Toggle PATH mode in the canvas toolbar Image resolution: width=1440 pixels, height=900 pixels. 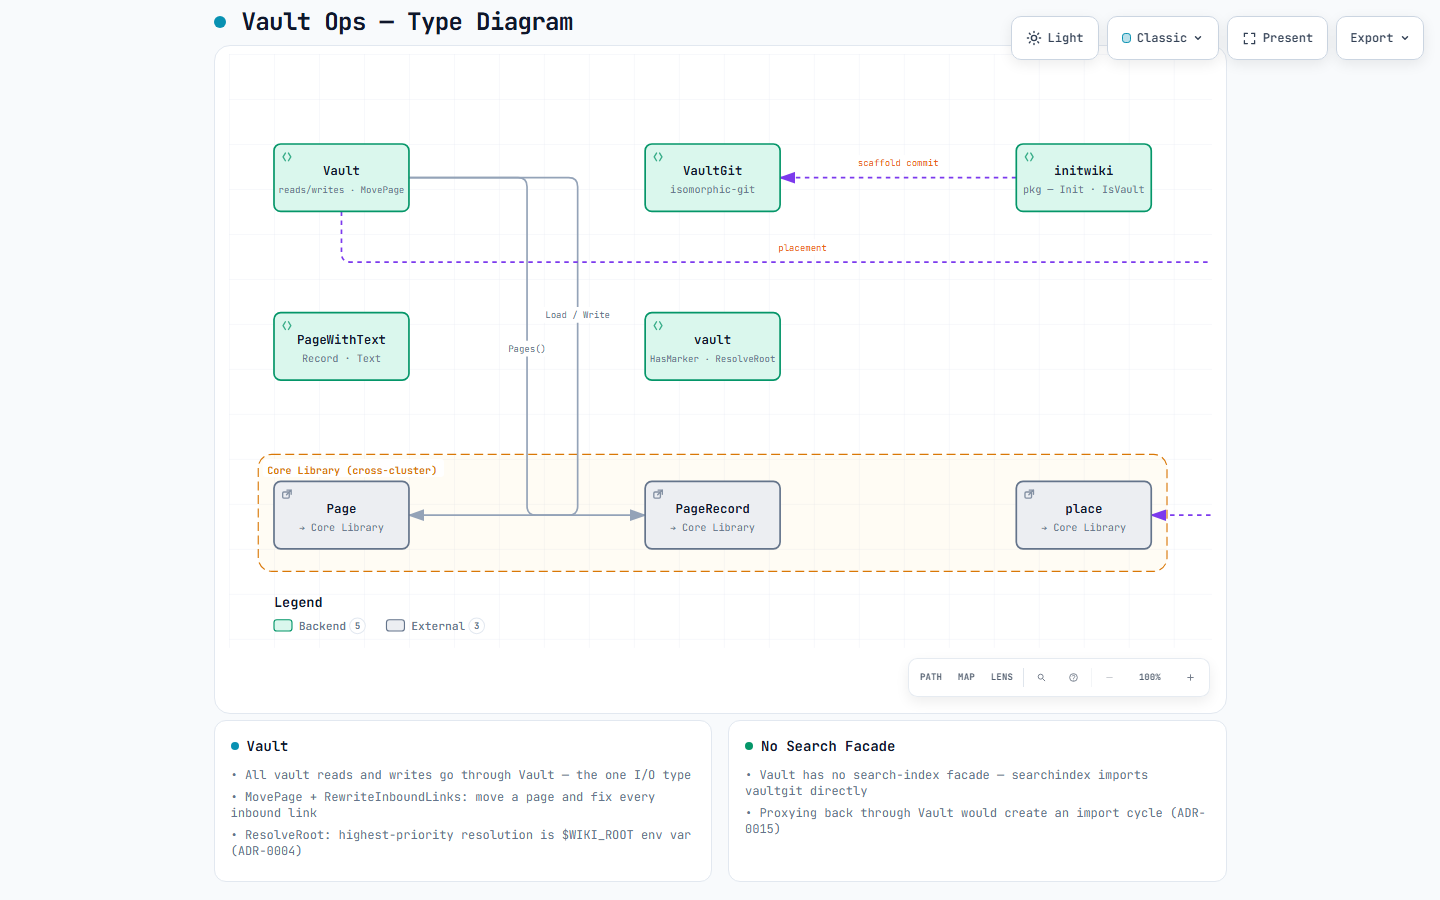pos(931,677)
